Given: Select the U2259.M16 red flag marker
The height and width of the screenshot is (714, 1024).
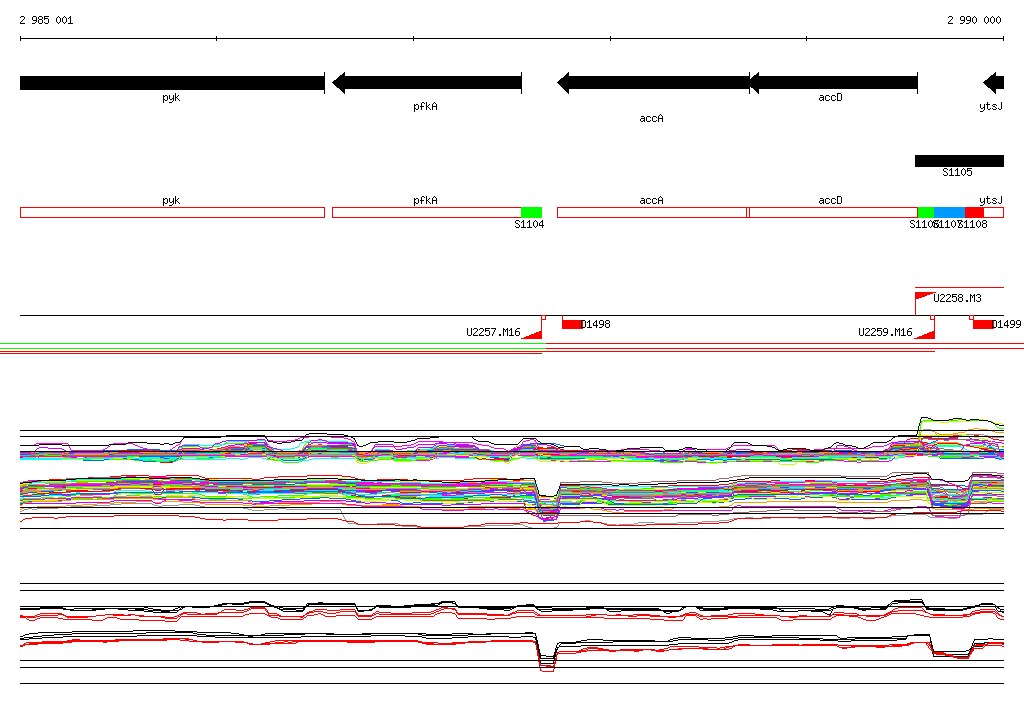Looking at the screenshot, I should [x=924, y=334].
